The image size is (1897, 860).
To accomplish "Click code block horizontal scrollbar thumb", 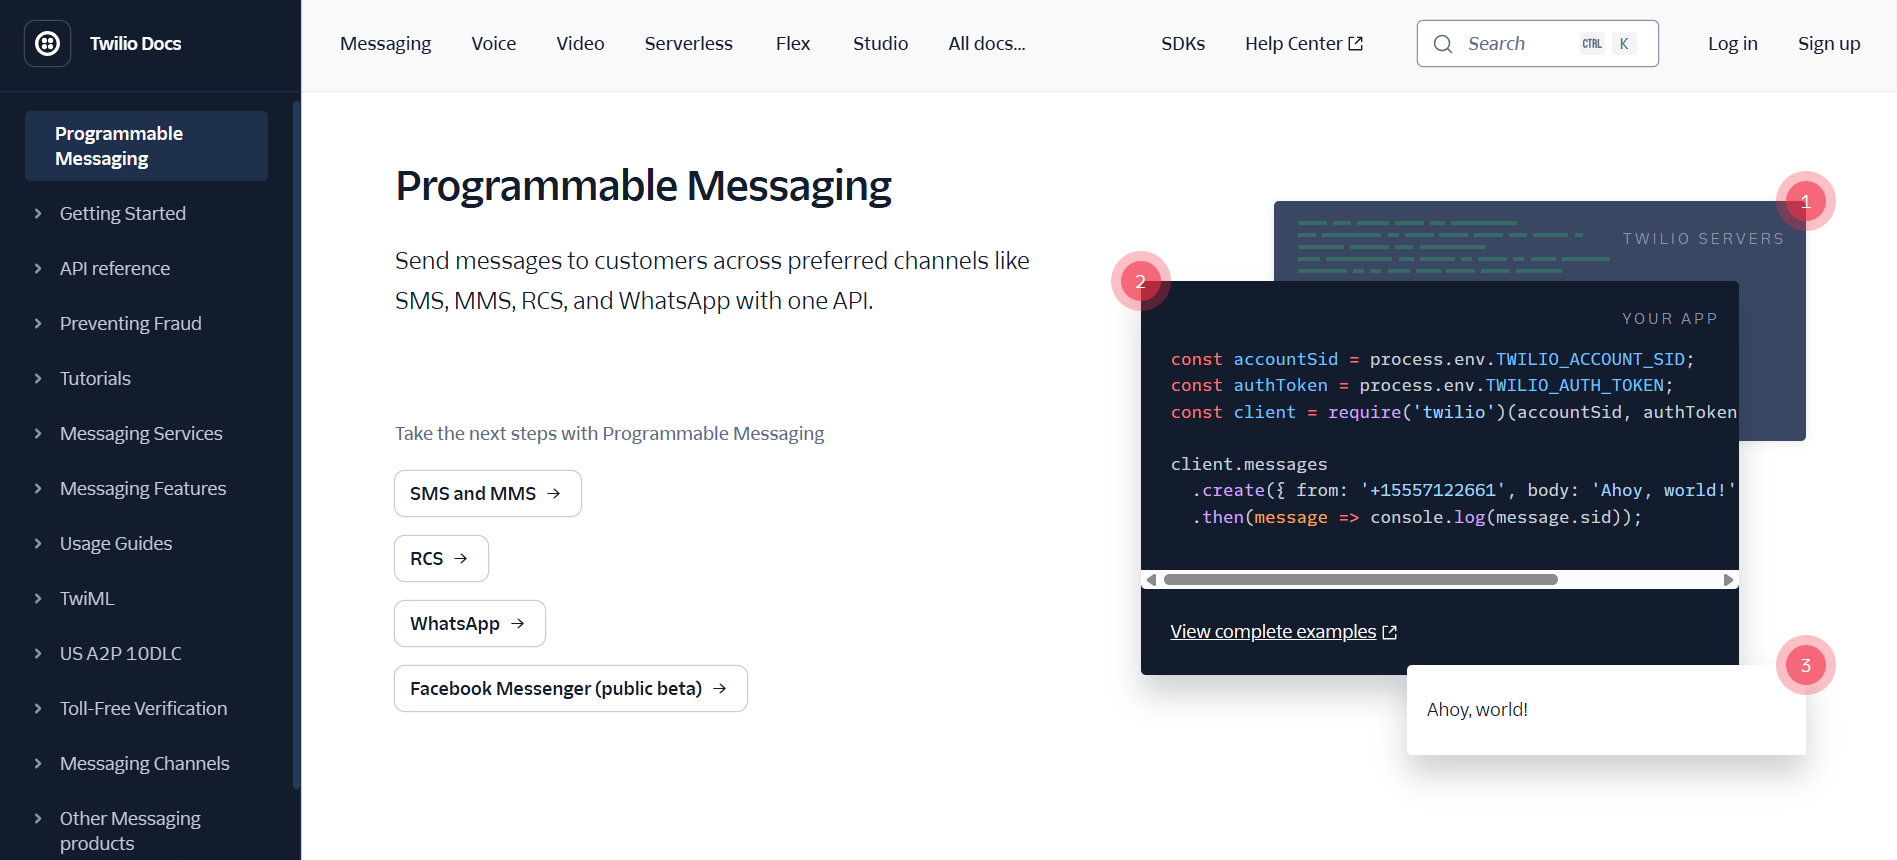I will coord(1360,580).
